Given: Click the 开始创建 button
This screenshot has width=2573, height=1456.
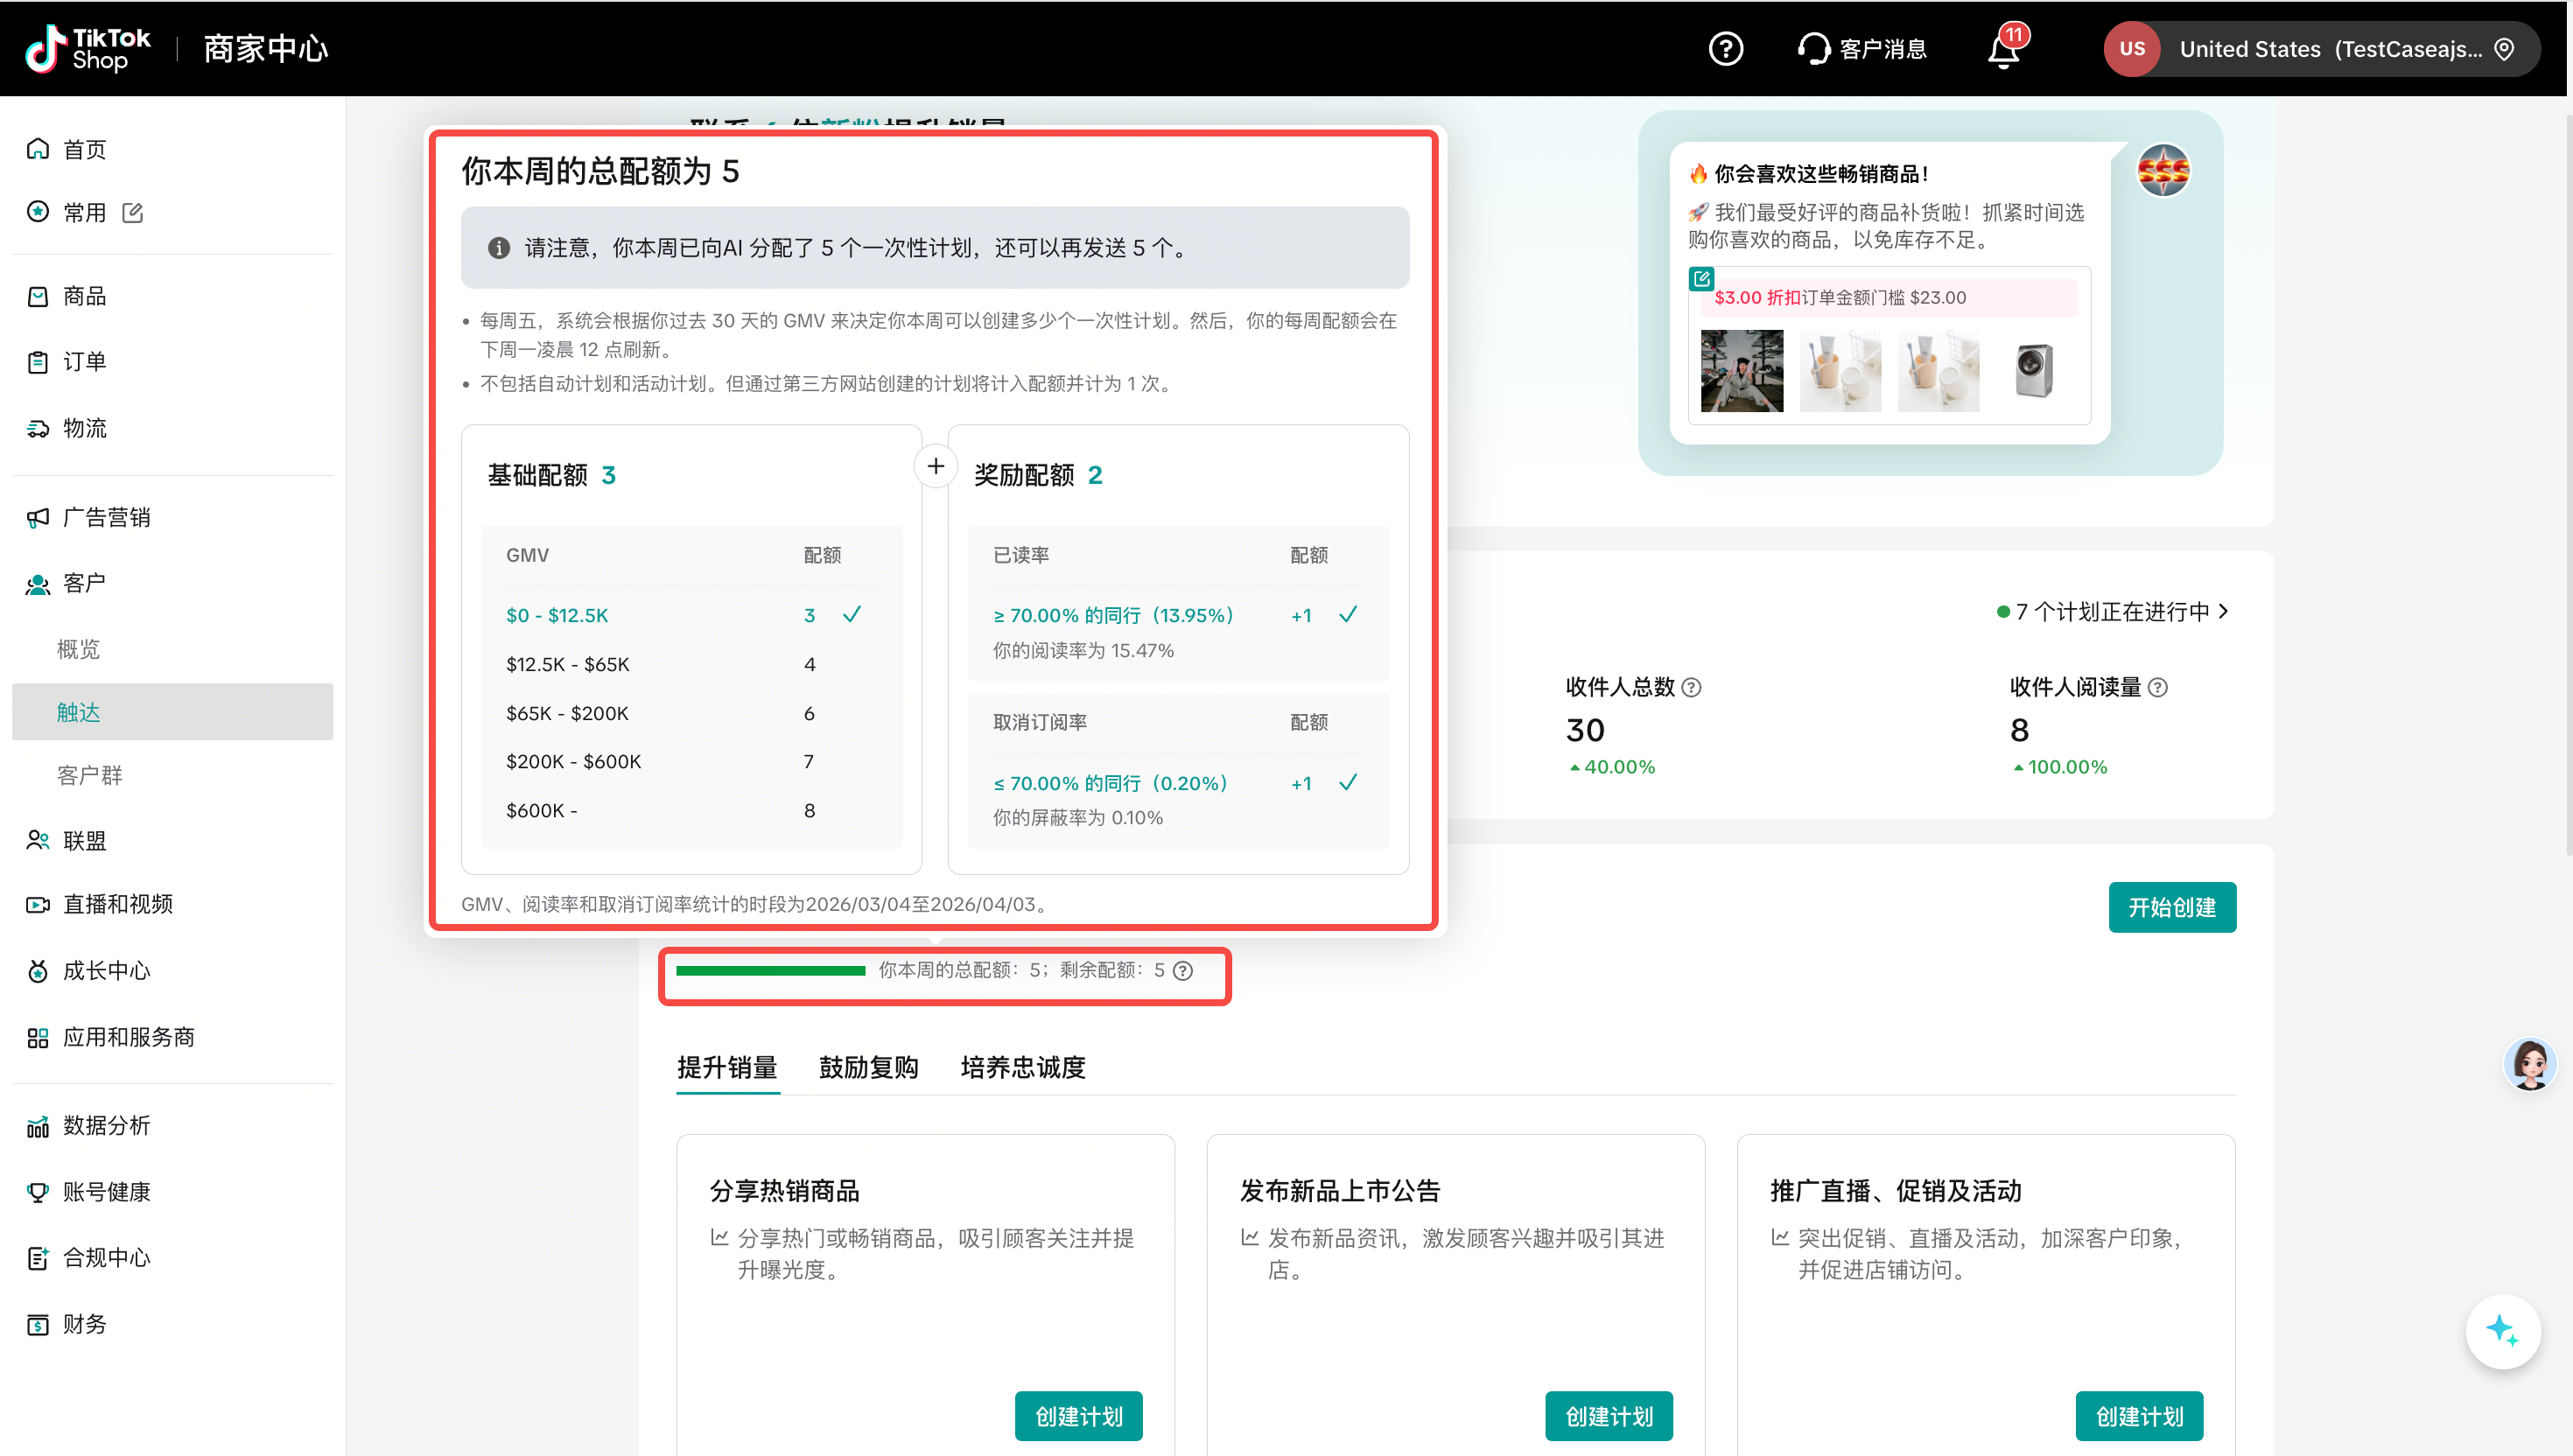Looking at the screenshot, I should tap(2171, 907).
